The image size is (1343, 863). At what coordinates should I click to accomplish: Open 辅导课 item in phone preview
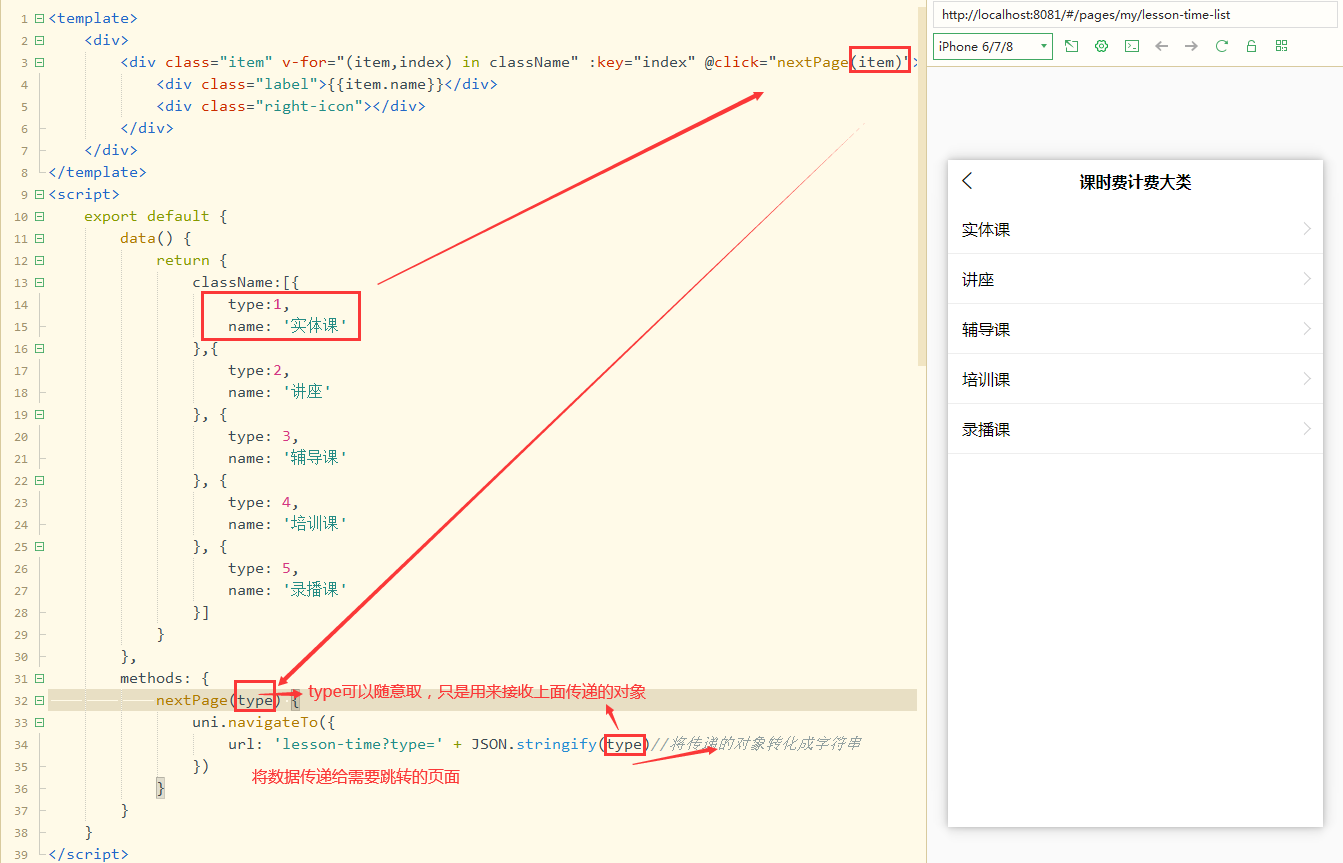[x=1135, y=329]
